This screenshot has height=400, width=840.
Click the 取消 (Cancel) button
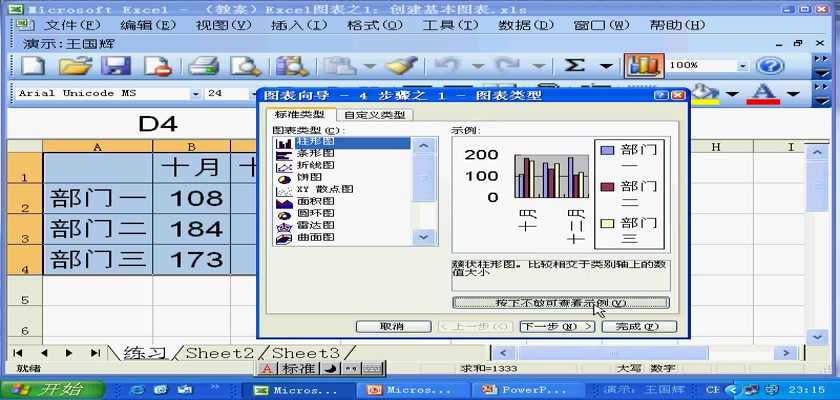(x=393, y=327)
